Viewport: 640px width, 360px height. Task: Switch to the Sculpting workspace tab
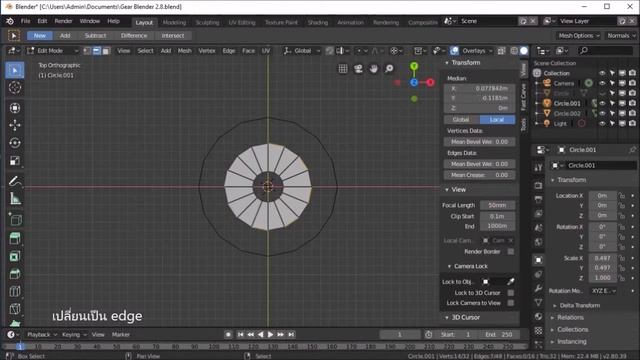[207, 22]
